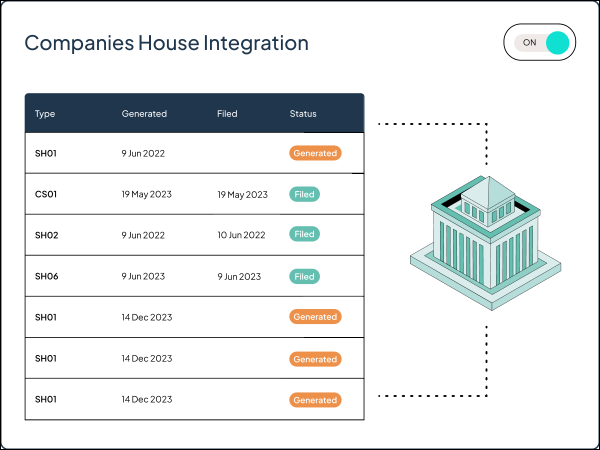Select the SH06 filing type cell
The width and height of the screenshot is (600, 450).
click(47, 276)
